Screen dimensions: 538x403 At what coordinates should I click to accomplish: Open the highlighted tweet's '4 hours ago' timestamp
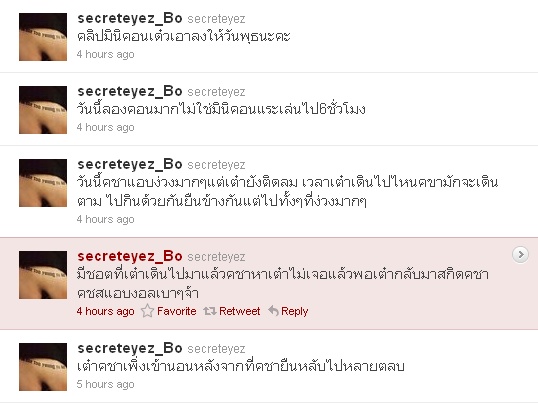coord(105,311)
